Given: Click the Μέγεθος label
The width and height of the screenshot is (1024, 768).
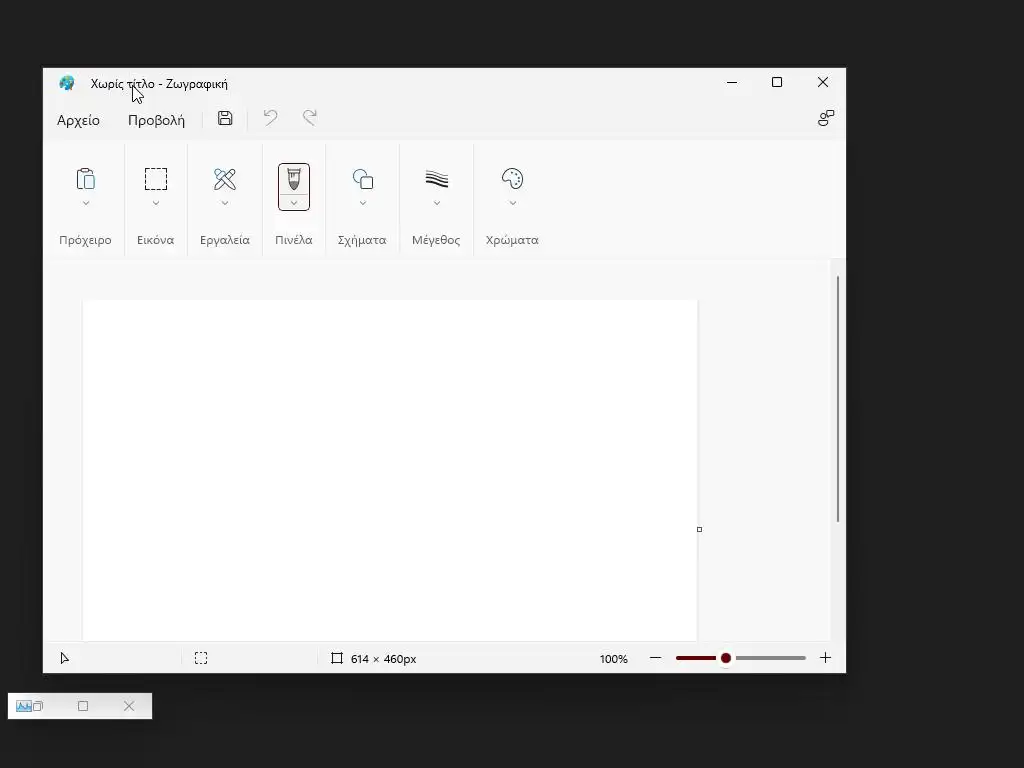Looking at the screenshot, I should [x=436, y=240].
